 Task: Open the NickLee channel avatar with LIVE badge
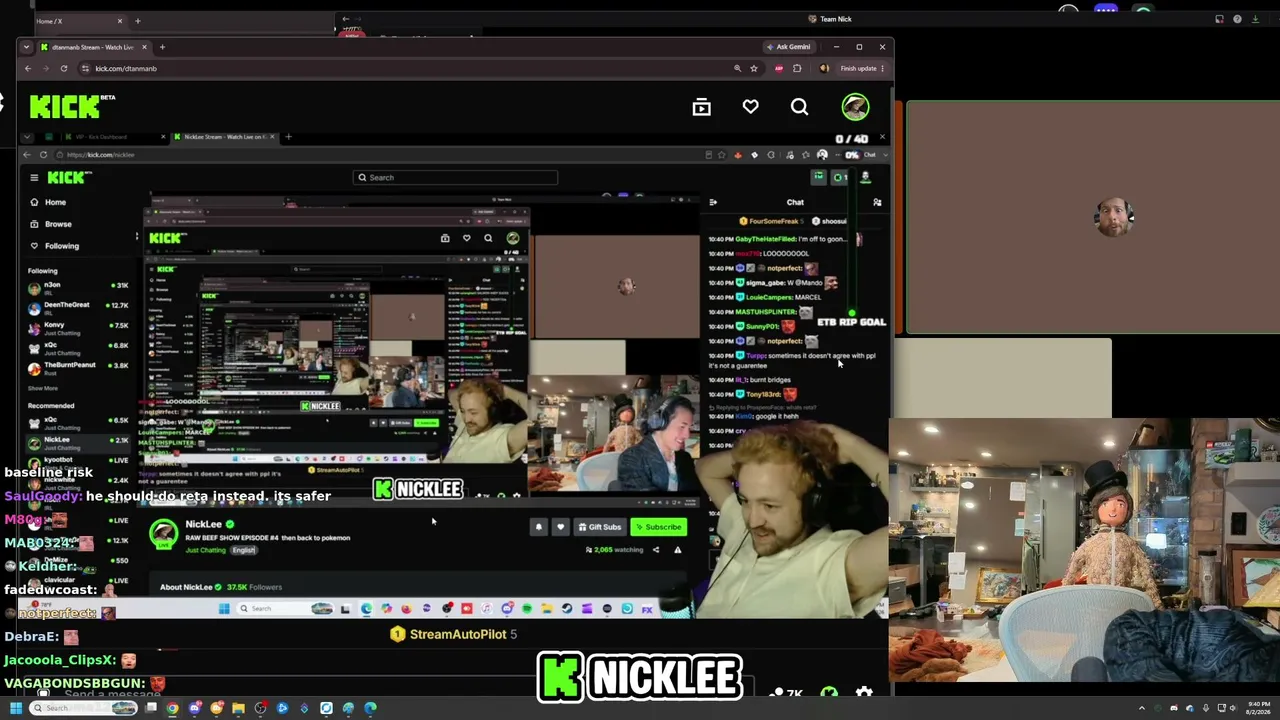[x=163, y=534]
